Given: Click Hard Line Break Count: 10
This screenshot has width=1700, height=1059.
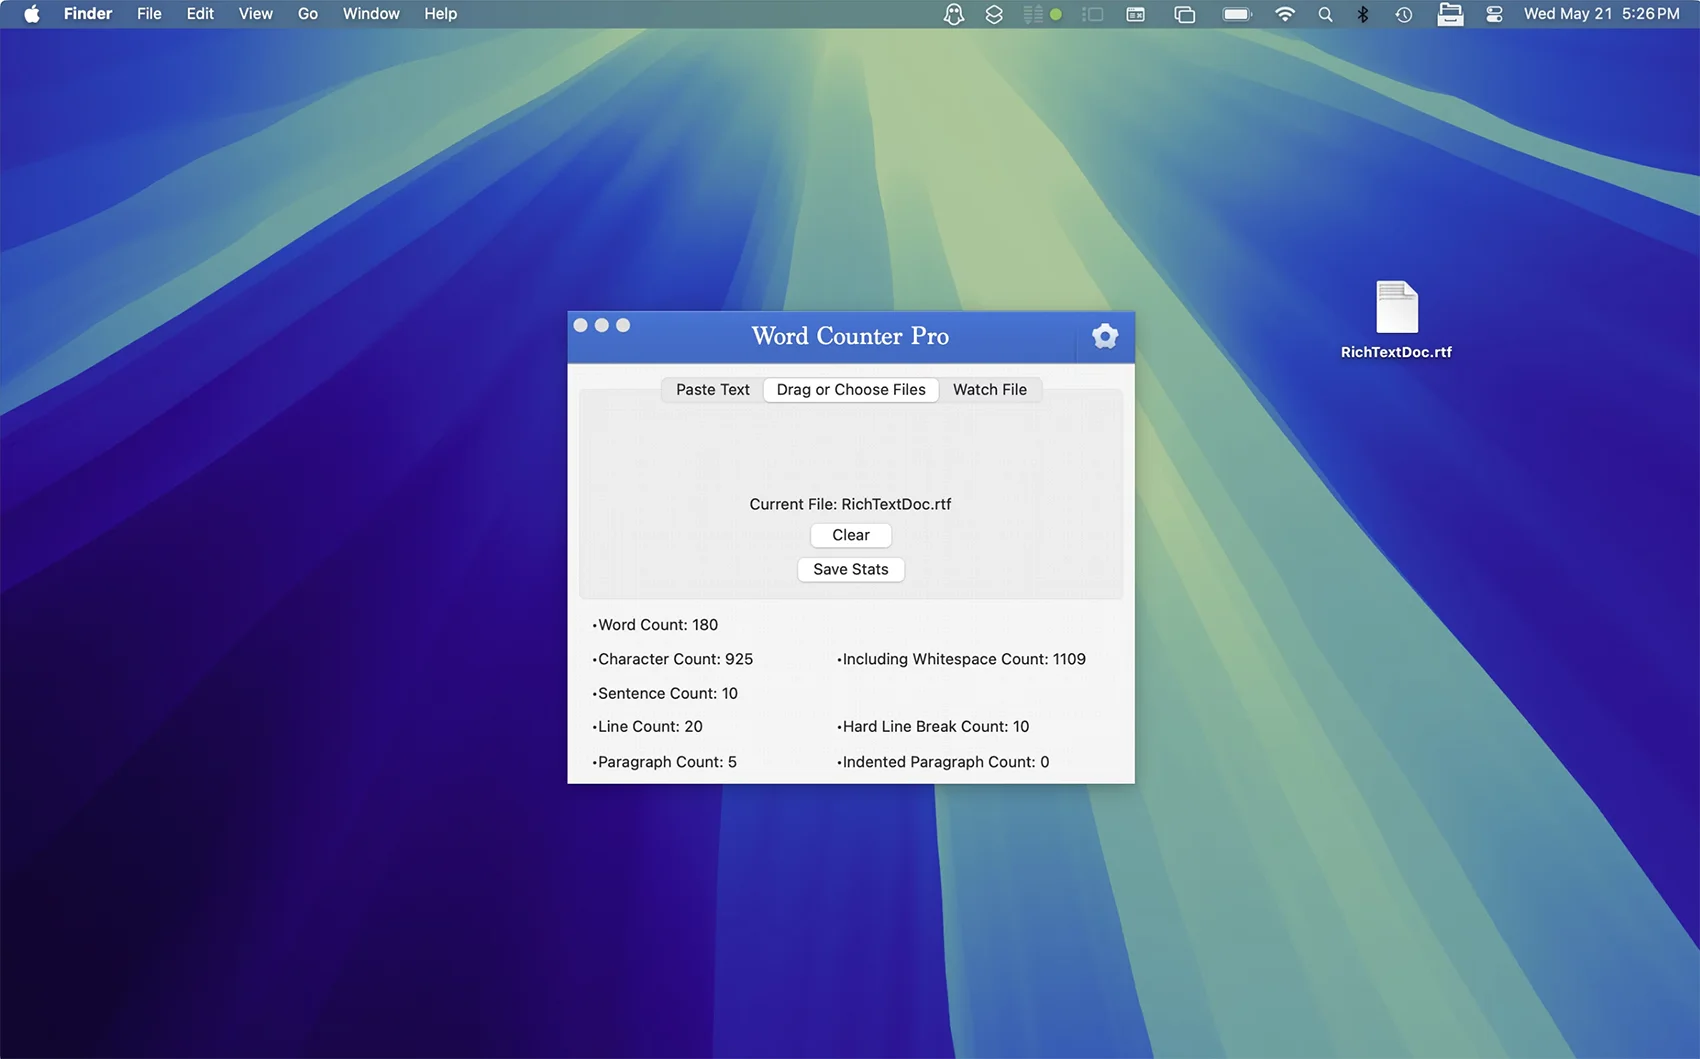Looking at the screenshot, I should 933,727.
